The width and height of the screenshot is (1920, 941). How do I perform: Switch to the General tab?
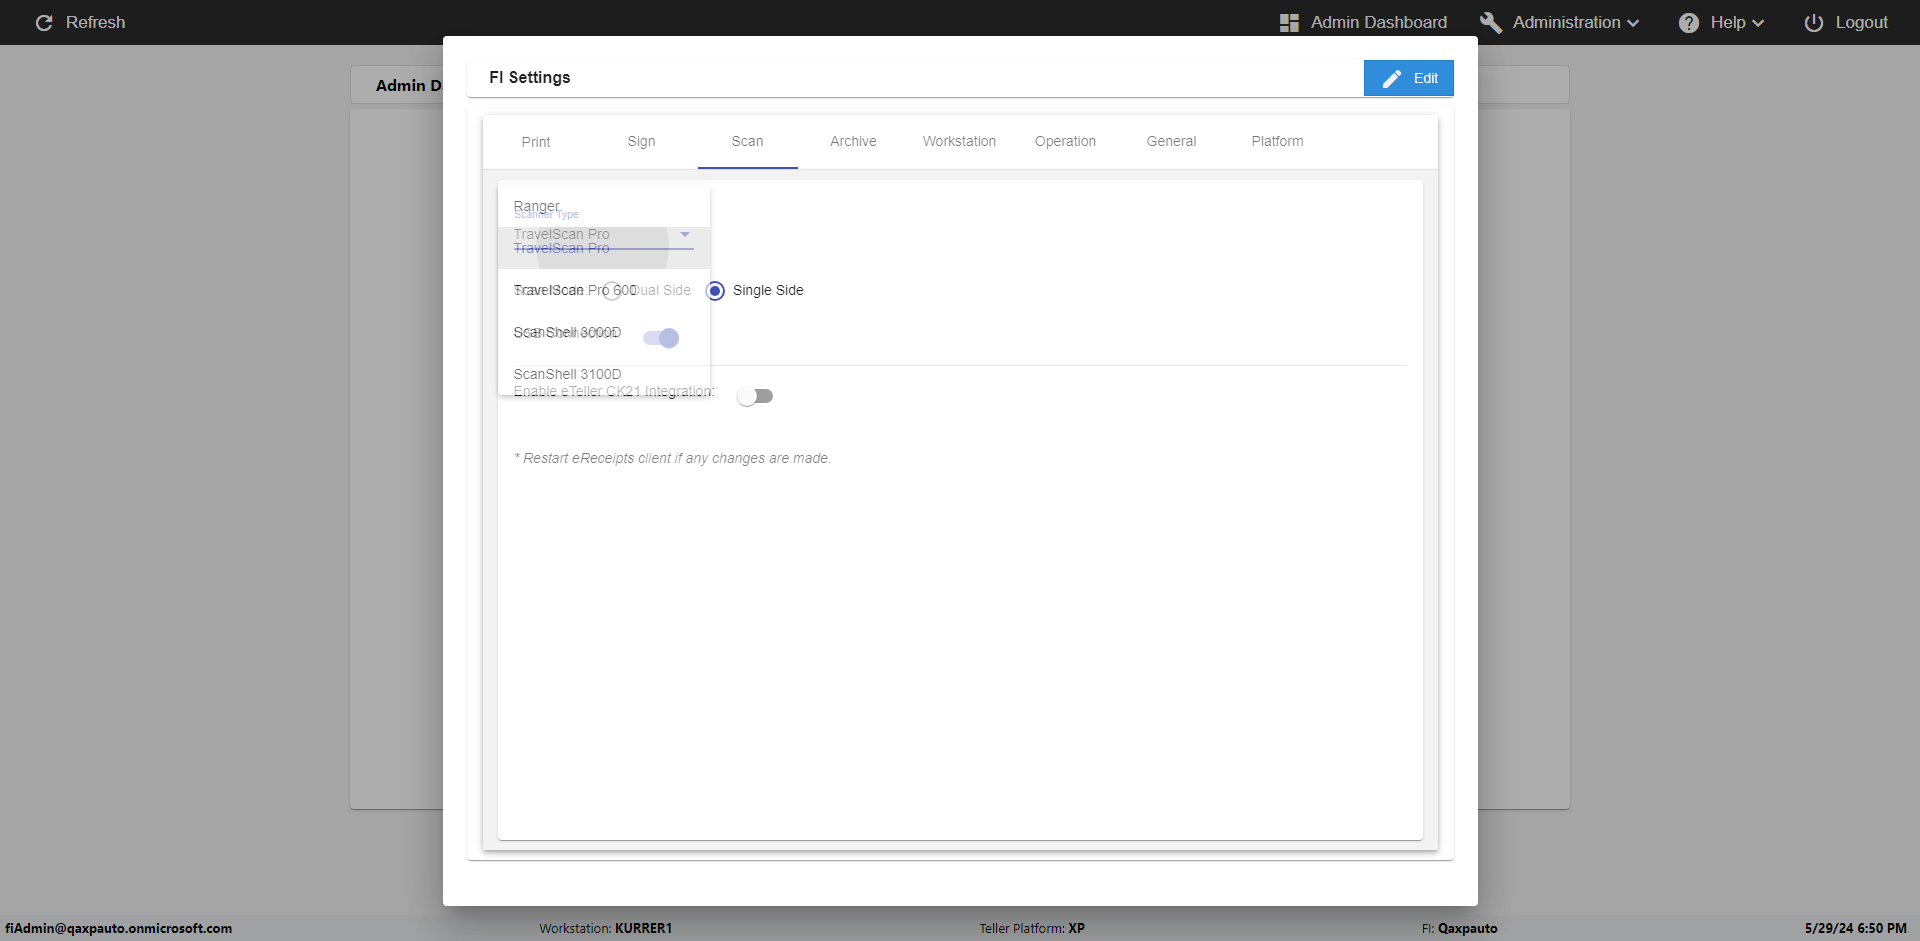[x=1171, y=142]
